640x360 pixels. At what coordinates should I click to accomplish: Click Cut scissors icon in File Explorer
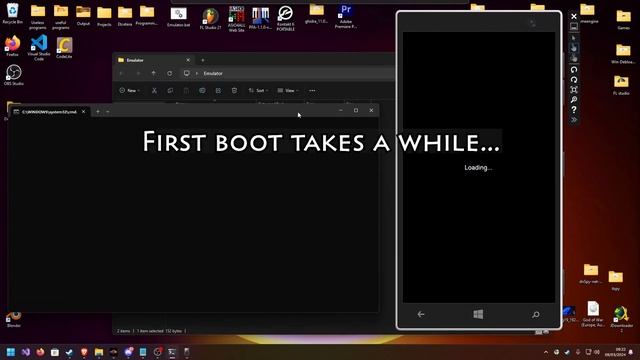(x=154, y=90)
